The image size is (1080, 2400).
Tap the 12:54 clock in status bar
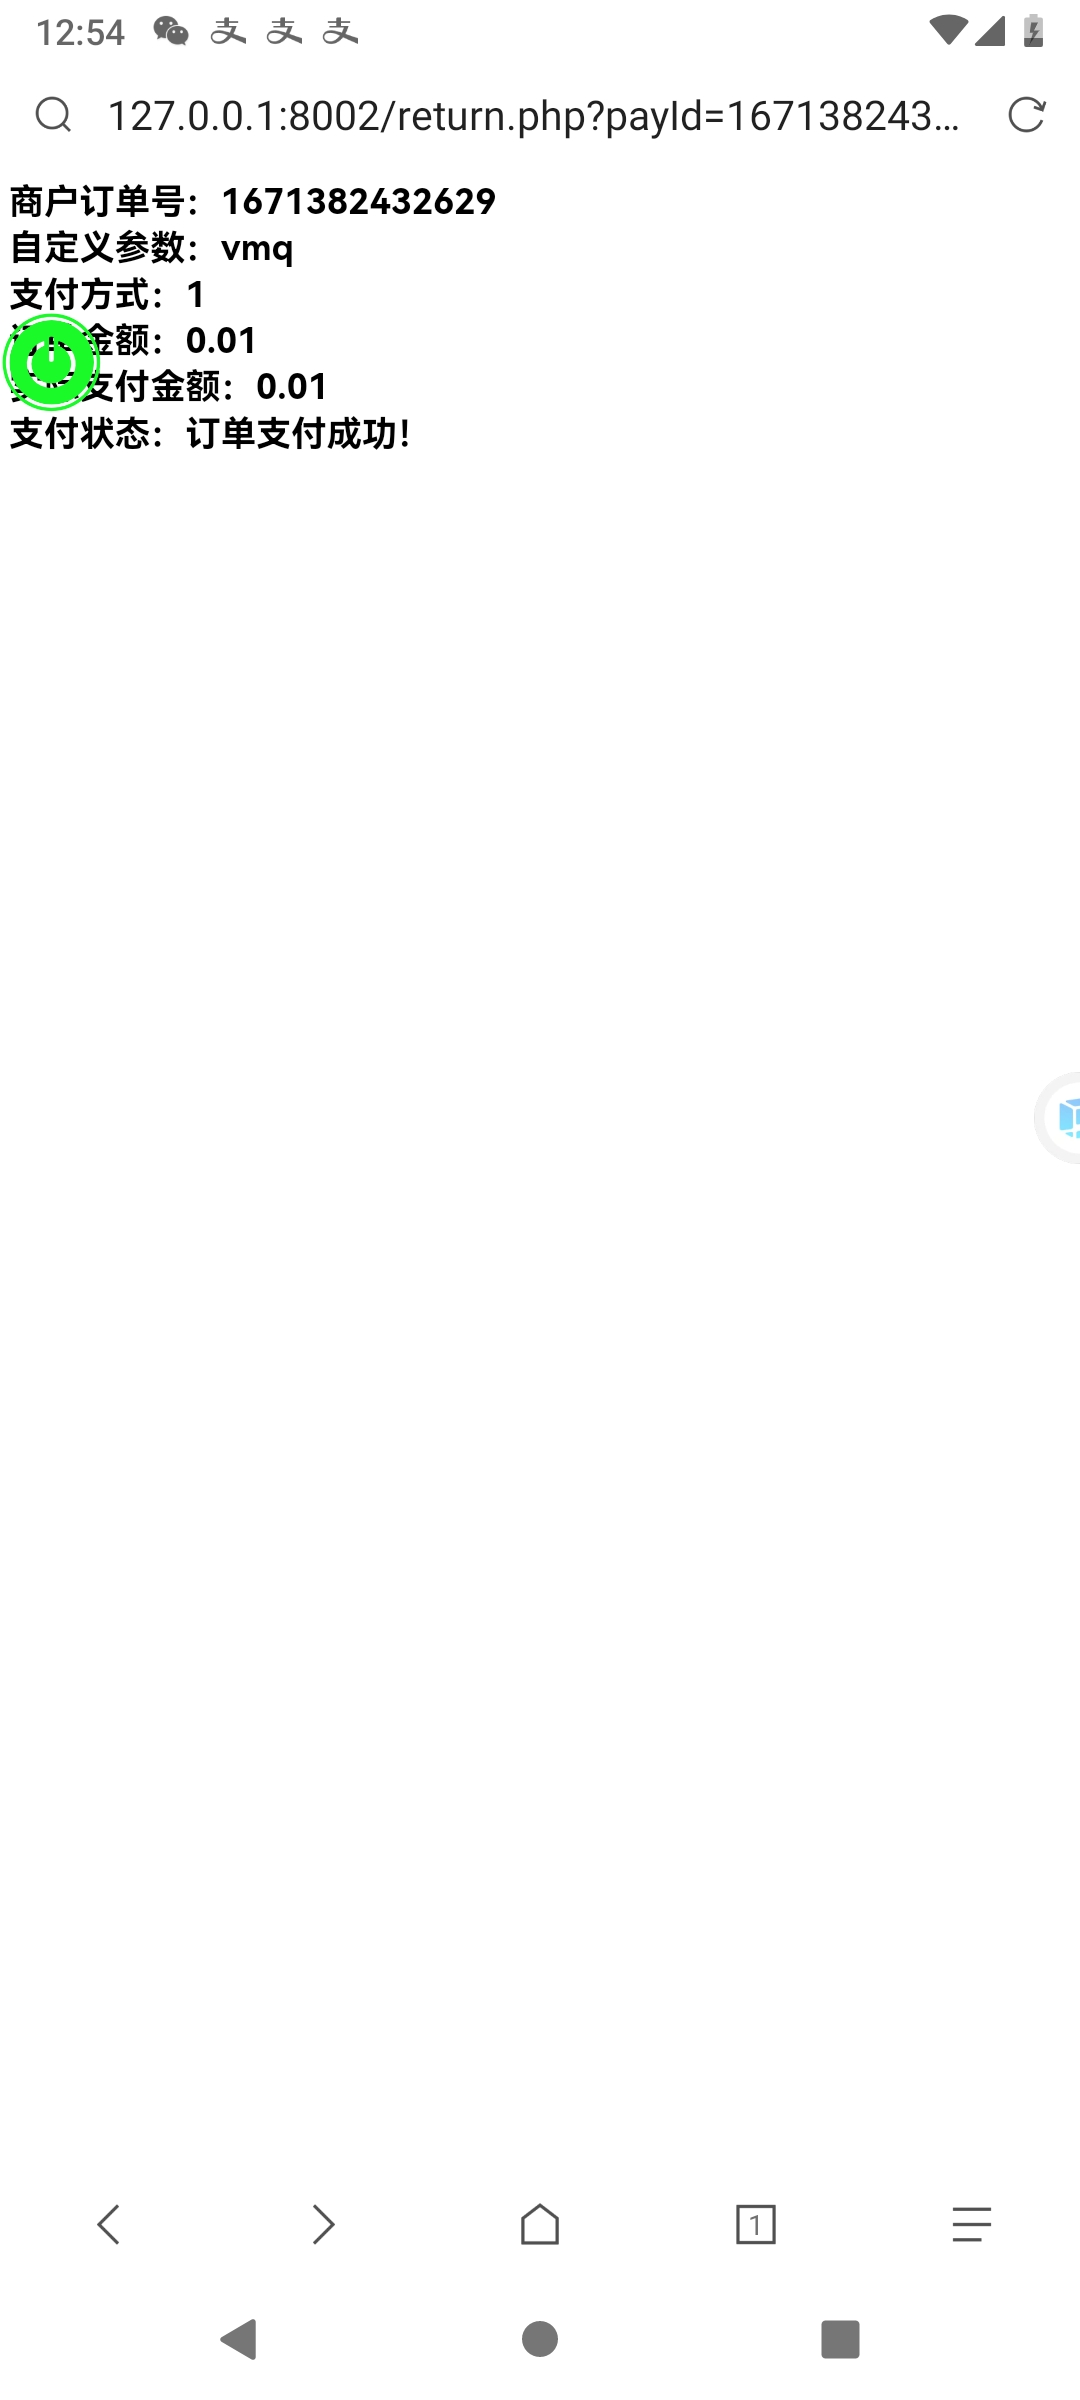tap(80, 32)
